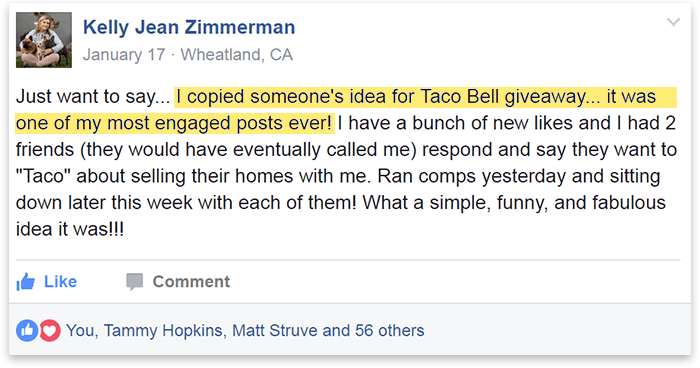Select the Wheatland, CA location link

coord(237,54)
